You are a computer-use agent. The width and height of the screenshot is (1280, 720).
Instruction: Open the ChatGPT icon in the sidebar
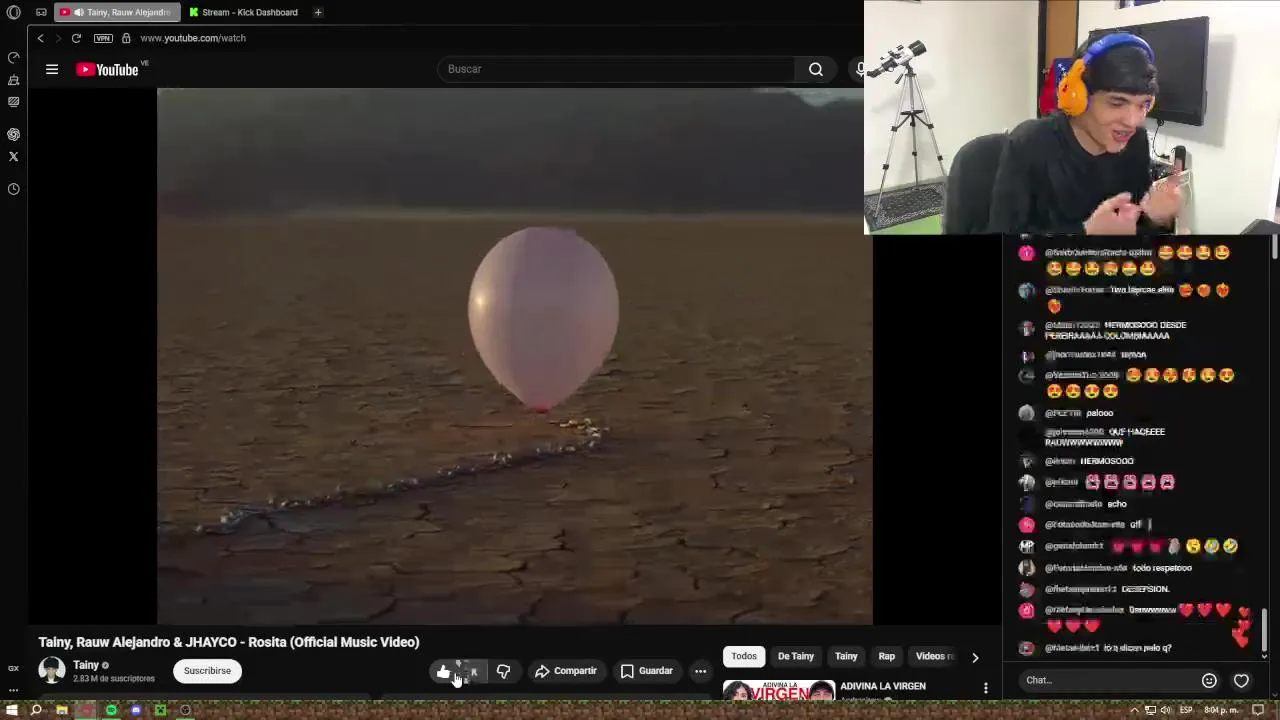[13, 134]
